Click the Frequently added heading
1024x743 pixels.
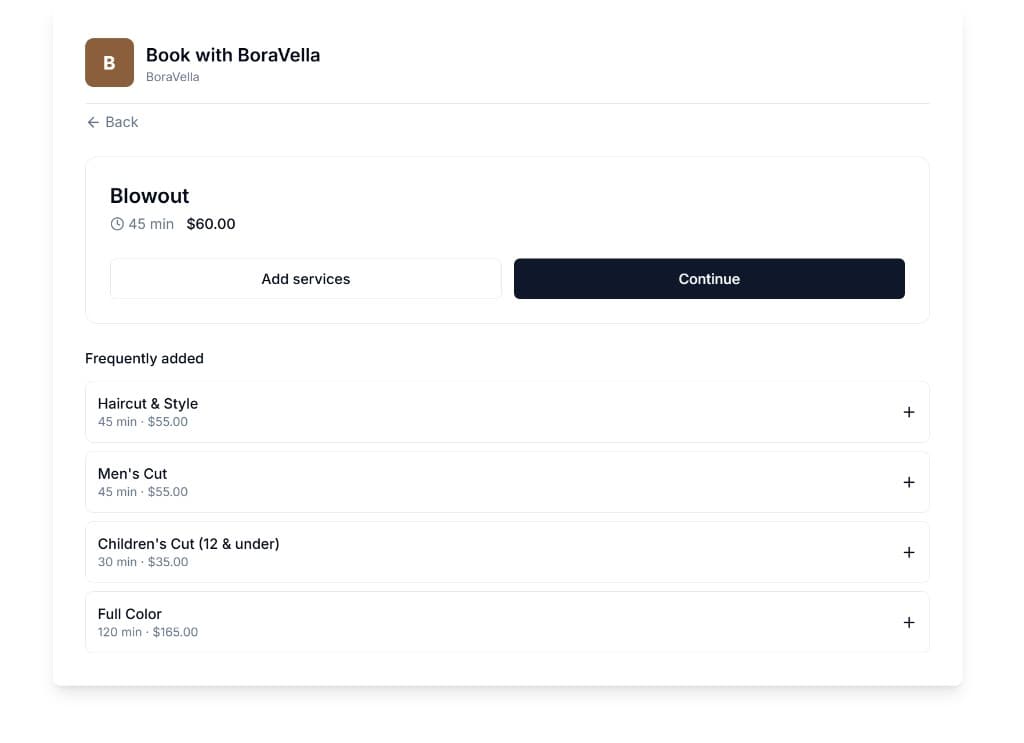(144, 358)
